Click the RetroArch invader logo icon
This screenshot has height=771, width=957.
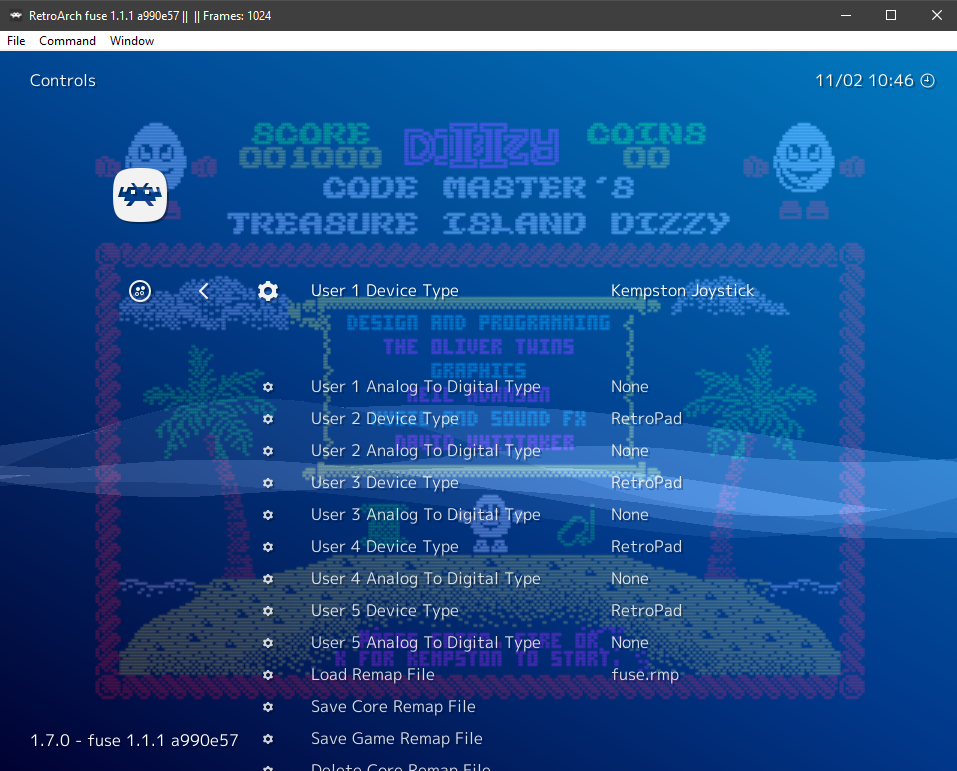click(x=140, y=195)
